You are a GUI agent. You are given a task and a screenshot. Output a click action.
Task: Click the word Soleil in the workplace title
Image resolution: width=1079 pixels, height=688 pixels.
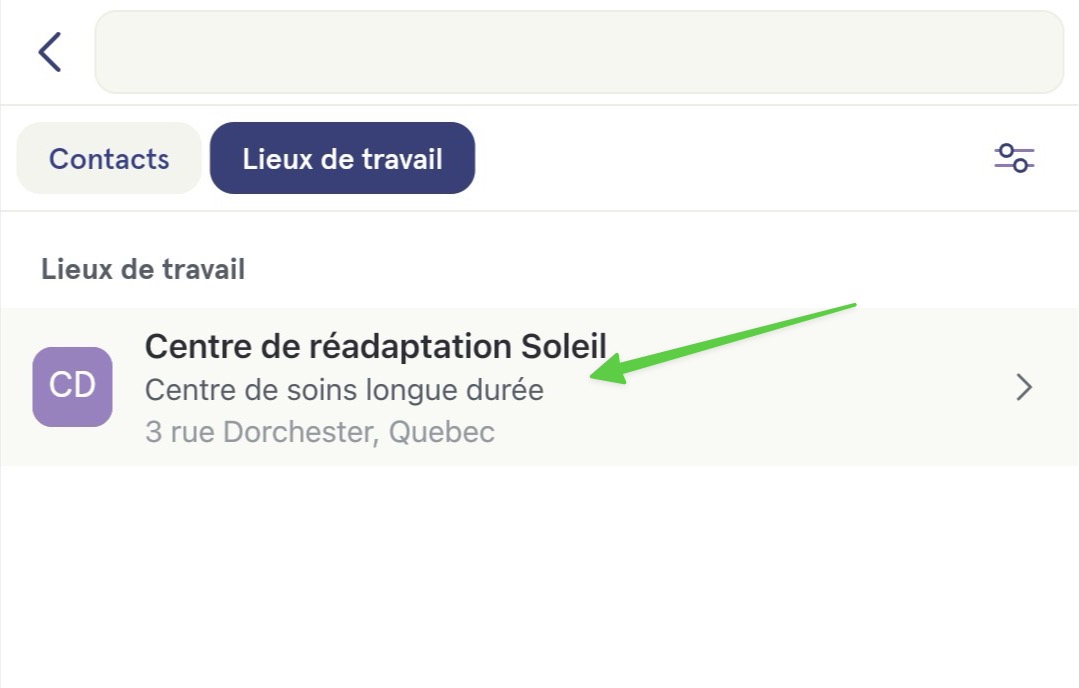[x=564, y=346]
